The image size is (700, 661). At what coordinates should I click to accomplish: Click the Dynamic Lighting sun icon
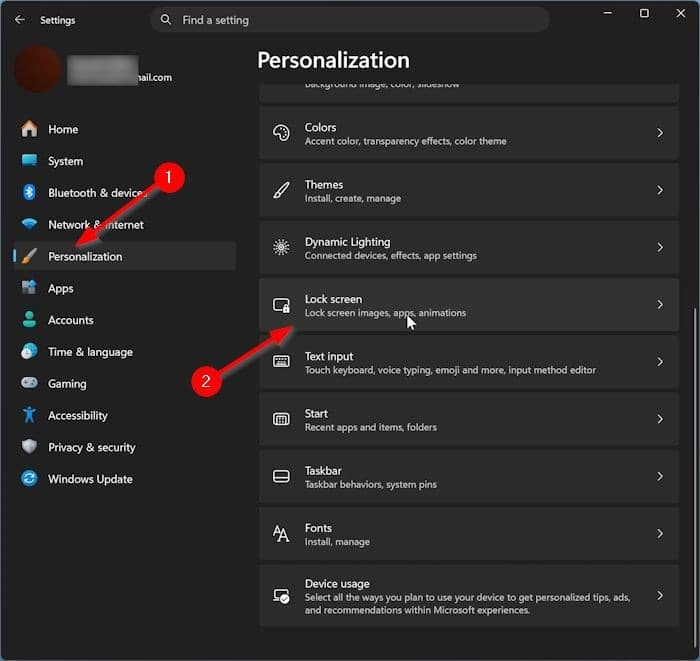tap(281, 247)
